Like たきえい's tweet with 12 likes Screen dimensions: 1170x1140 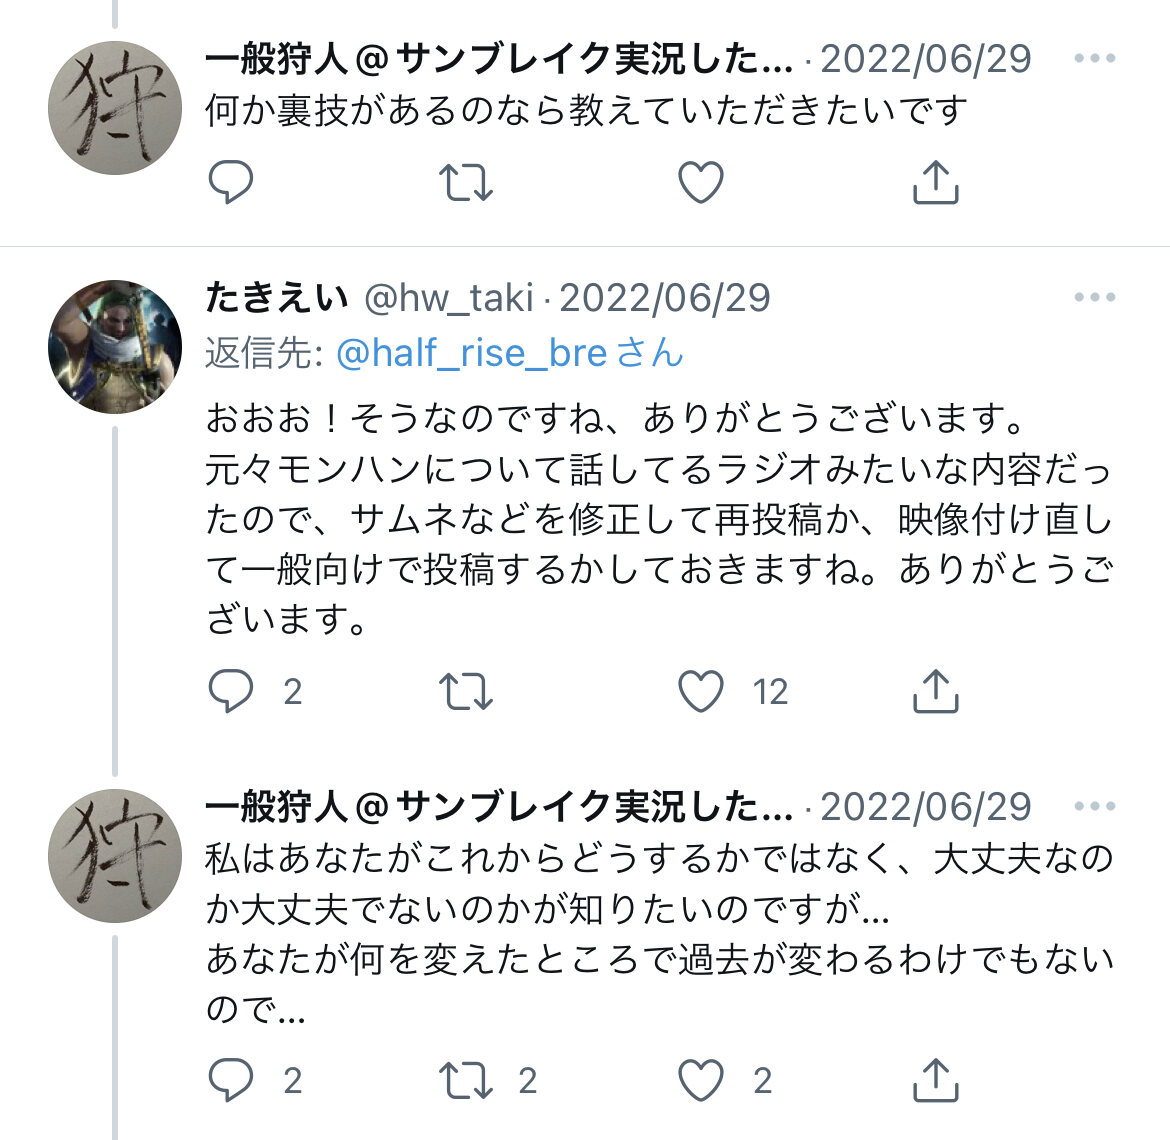tap(700, 691)
